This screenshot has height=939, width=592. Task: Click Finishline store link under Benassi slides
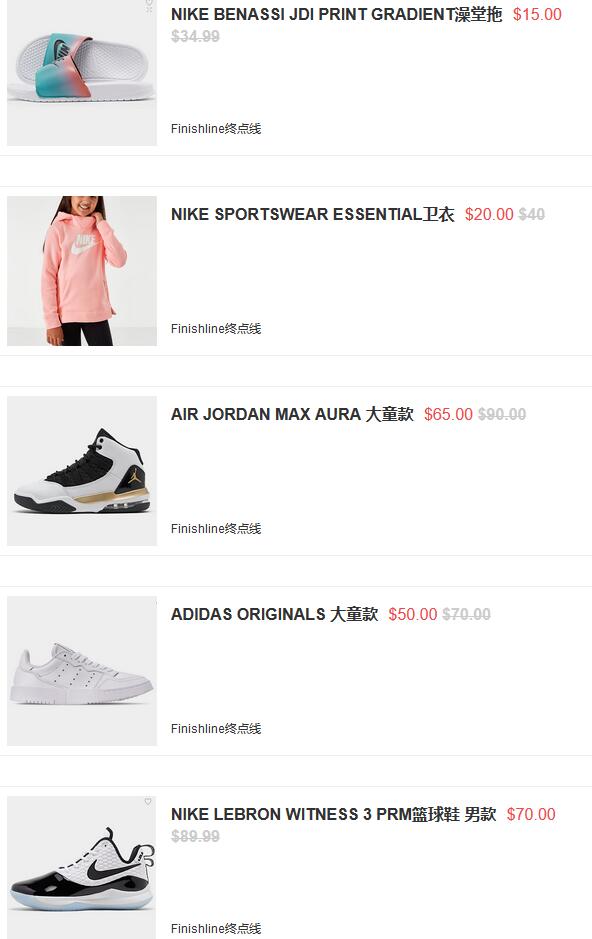click(x=216, y=129)
